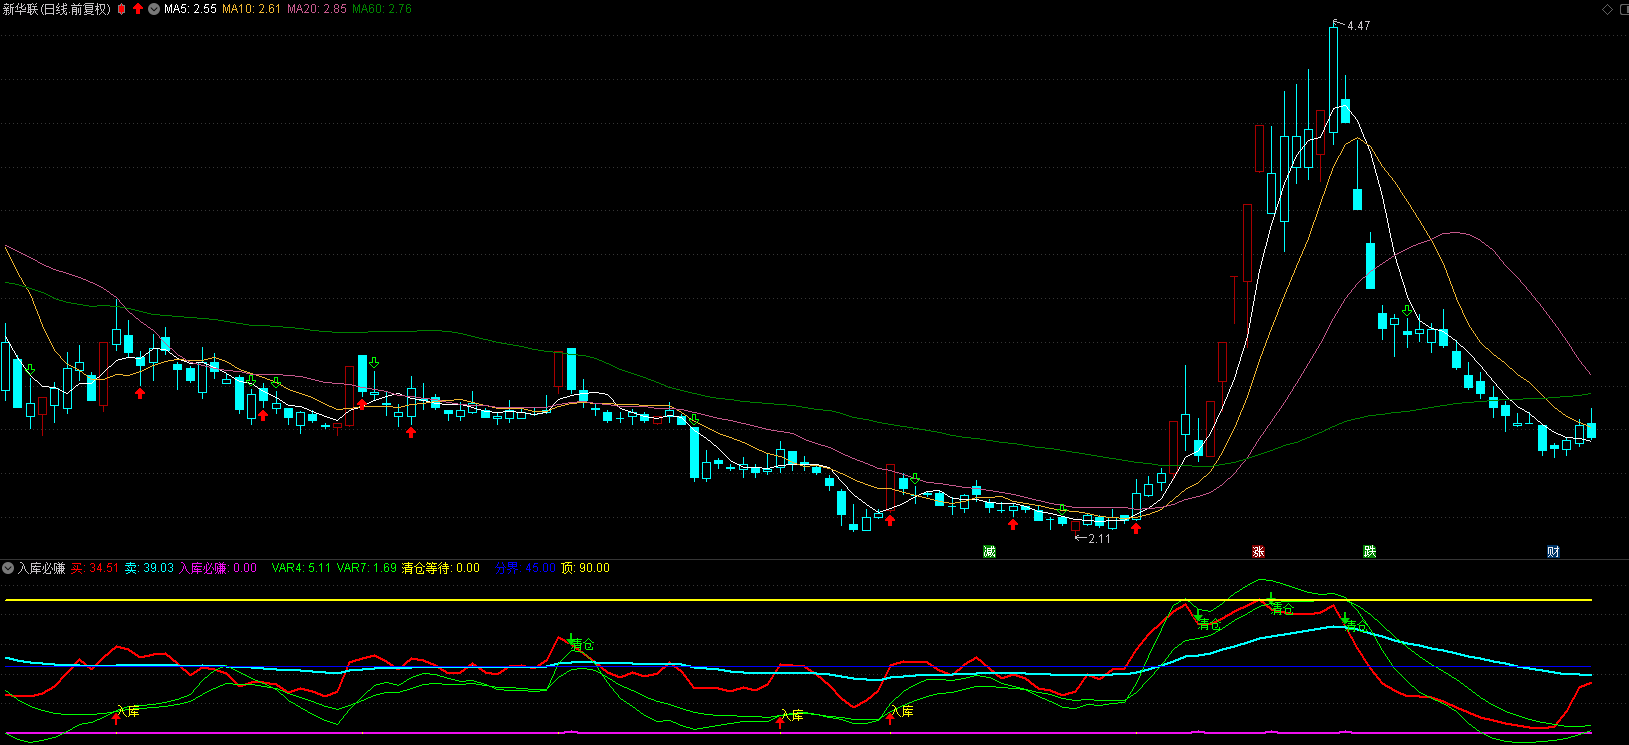
Task: Click the 2.11 lowest price label
Action: (x=1099, y=539)
